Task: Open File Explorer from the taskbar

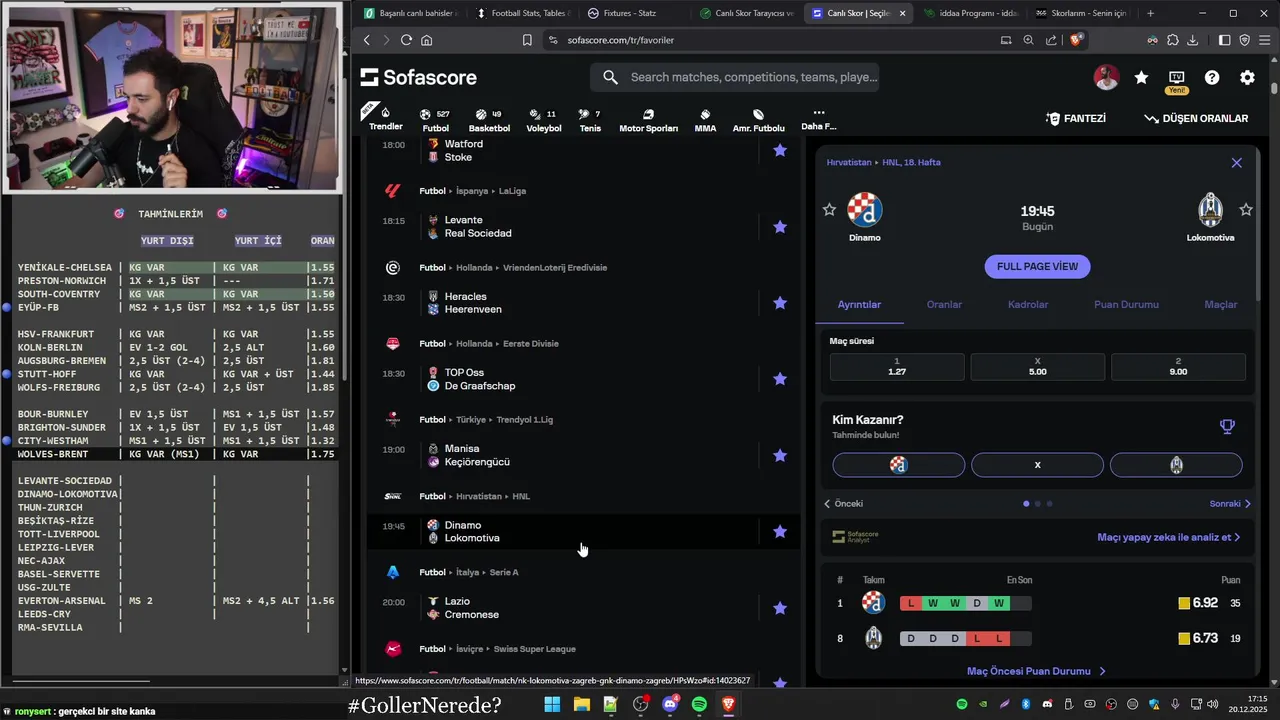Action: [x=581, y=705]
